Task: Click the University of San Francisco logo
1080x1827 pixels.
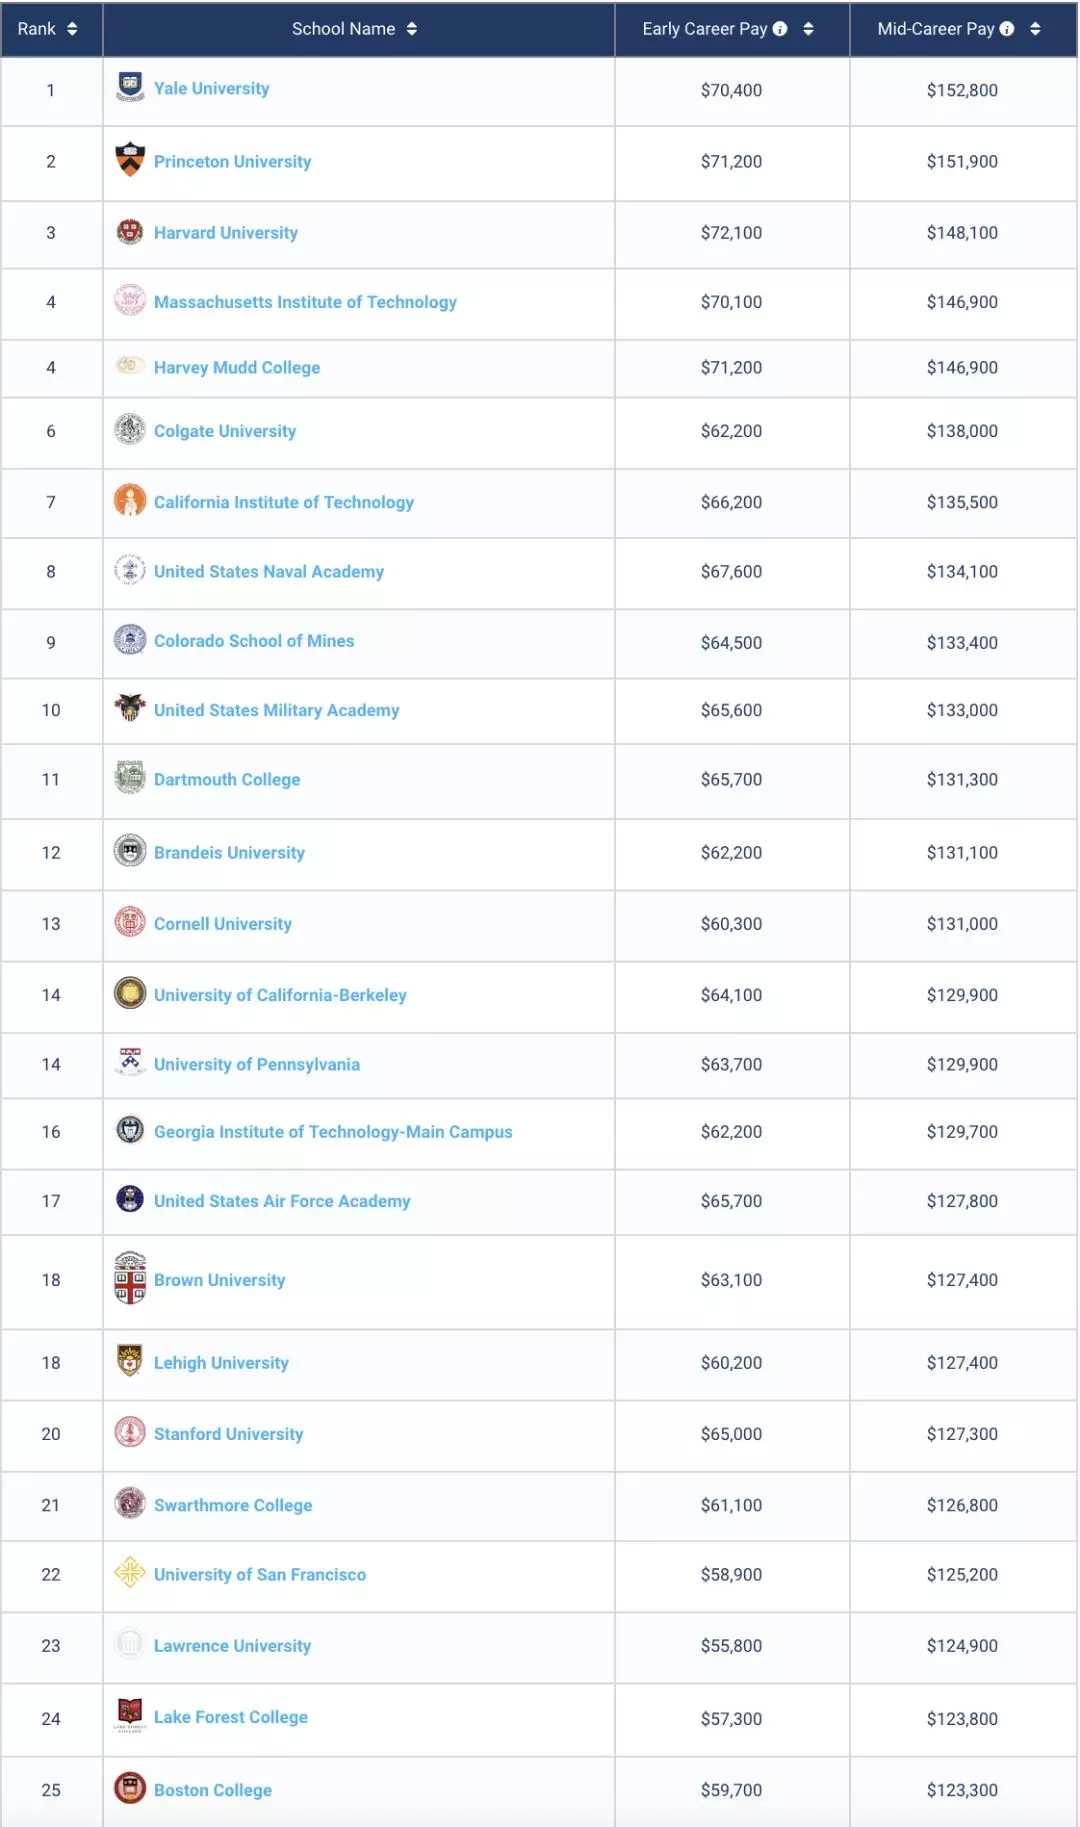Action: [130, 1572]
